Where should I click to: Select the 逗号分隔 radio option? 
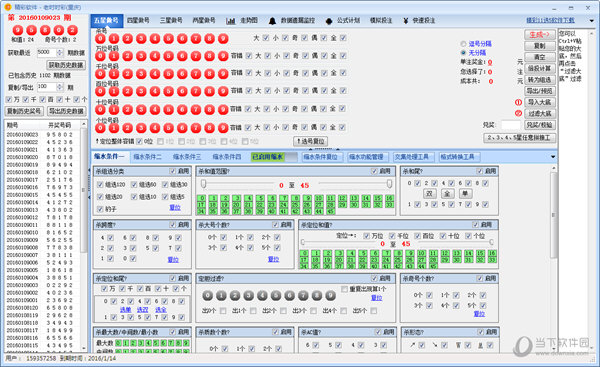463,44
